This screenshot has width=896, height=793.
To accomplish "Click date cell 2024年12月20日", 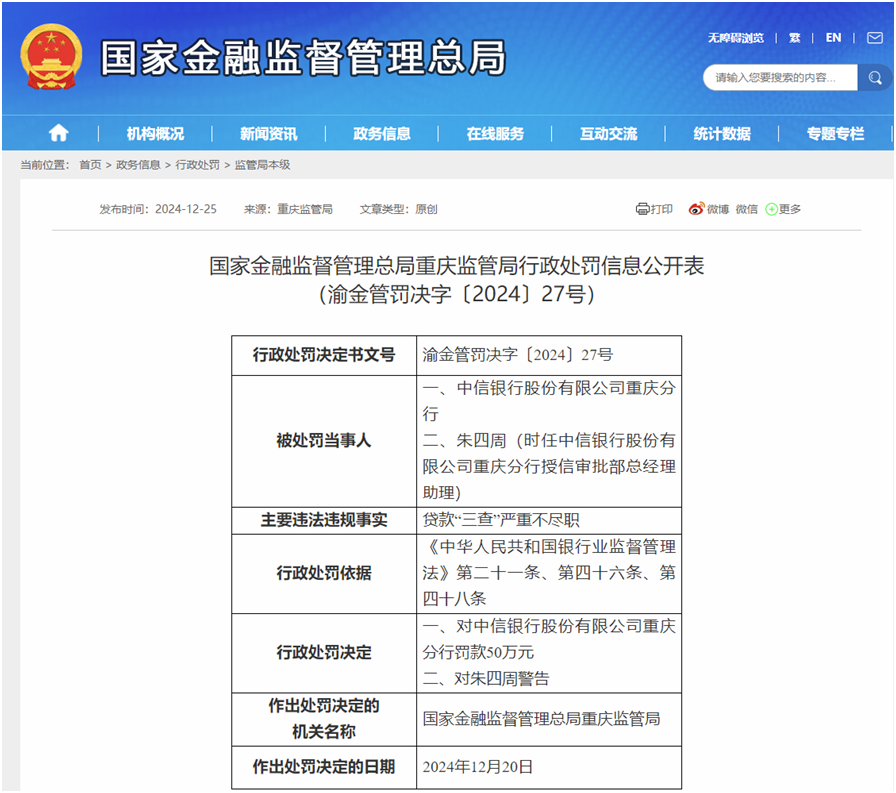I will tap(477, 767).
